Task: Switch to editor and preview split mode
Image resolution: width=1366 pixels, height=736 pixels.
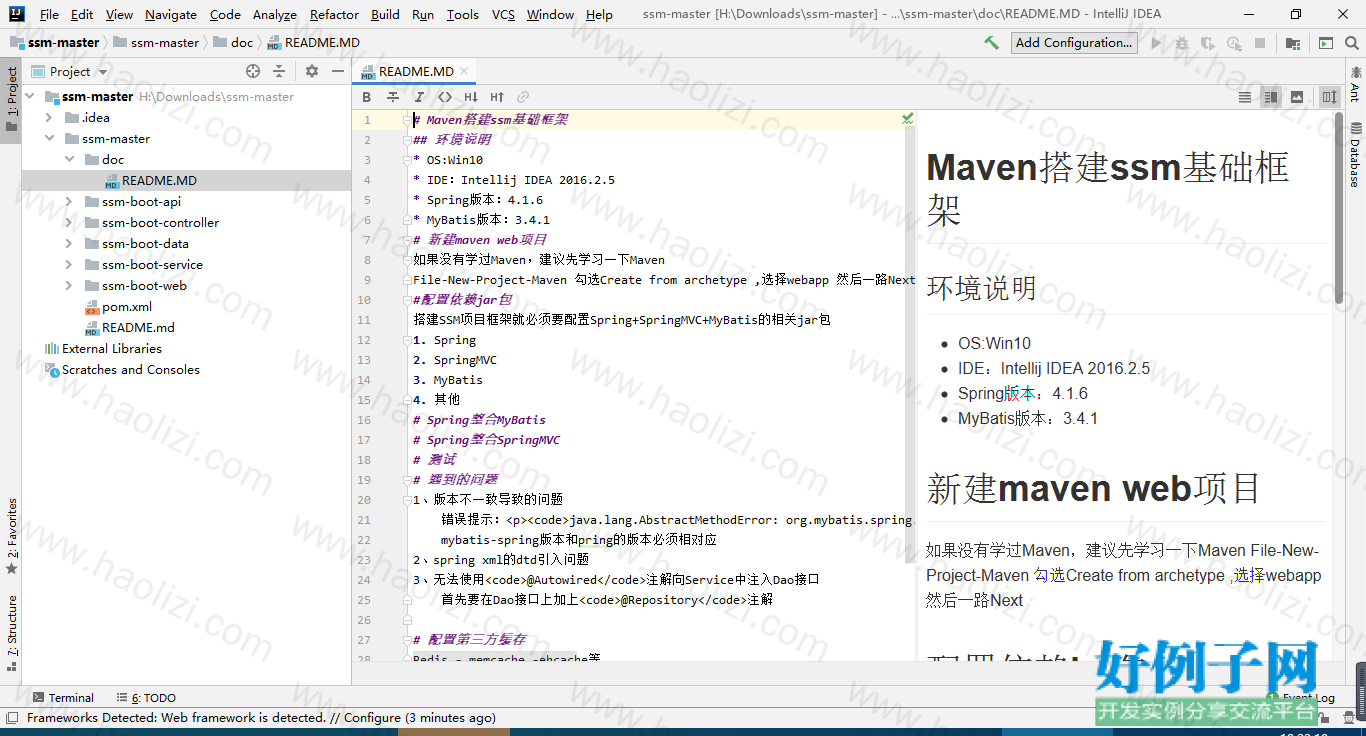Action: (x=1271, y=97)
